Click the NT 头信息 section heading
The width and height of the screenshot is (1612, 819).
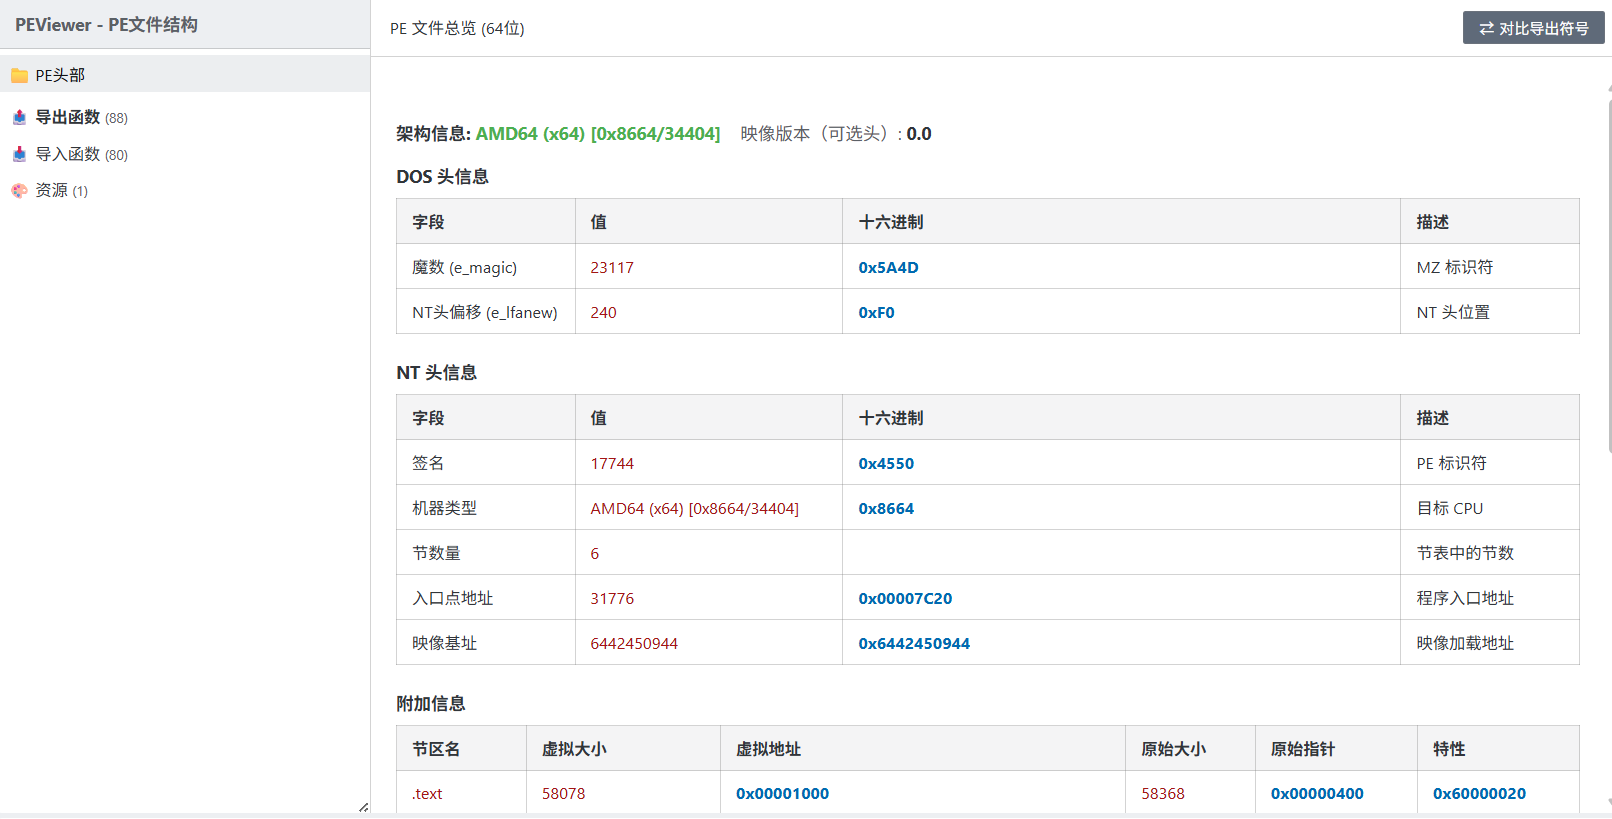click(x=436, y=373)
